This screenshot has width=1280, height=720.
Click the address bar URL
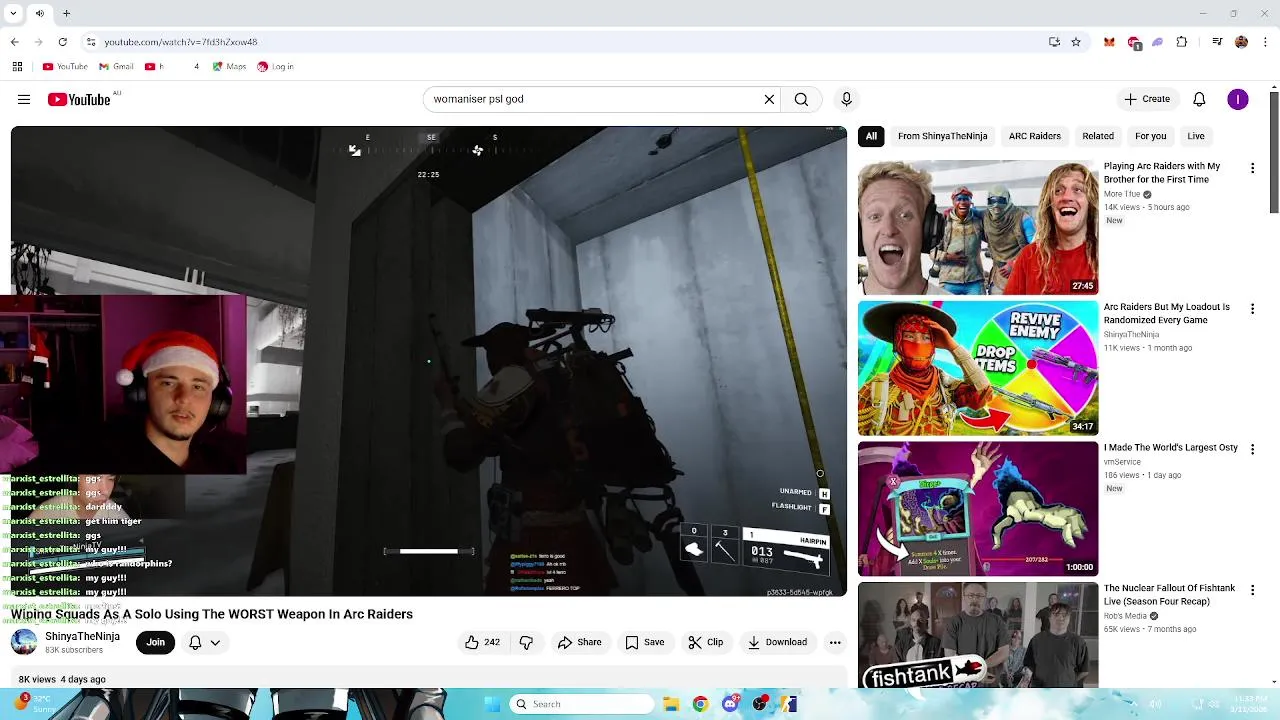pyautogui.click(x=181, y=42)
